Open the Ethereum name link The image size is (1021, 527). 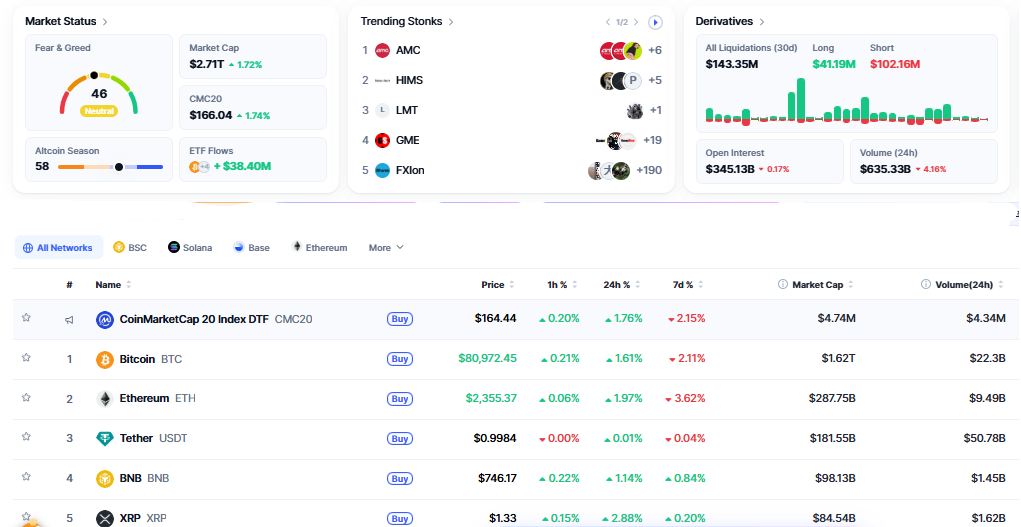[144, 398]
